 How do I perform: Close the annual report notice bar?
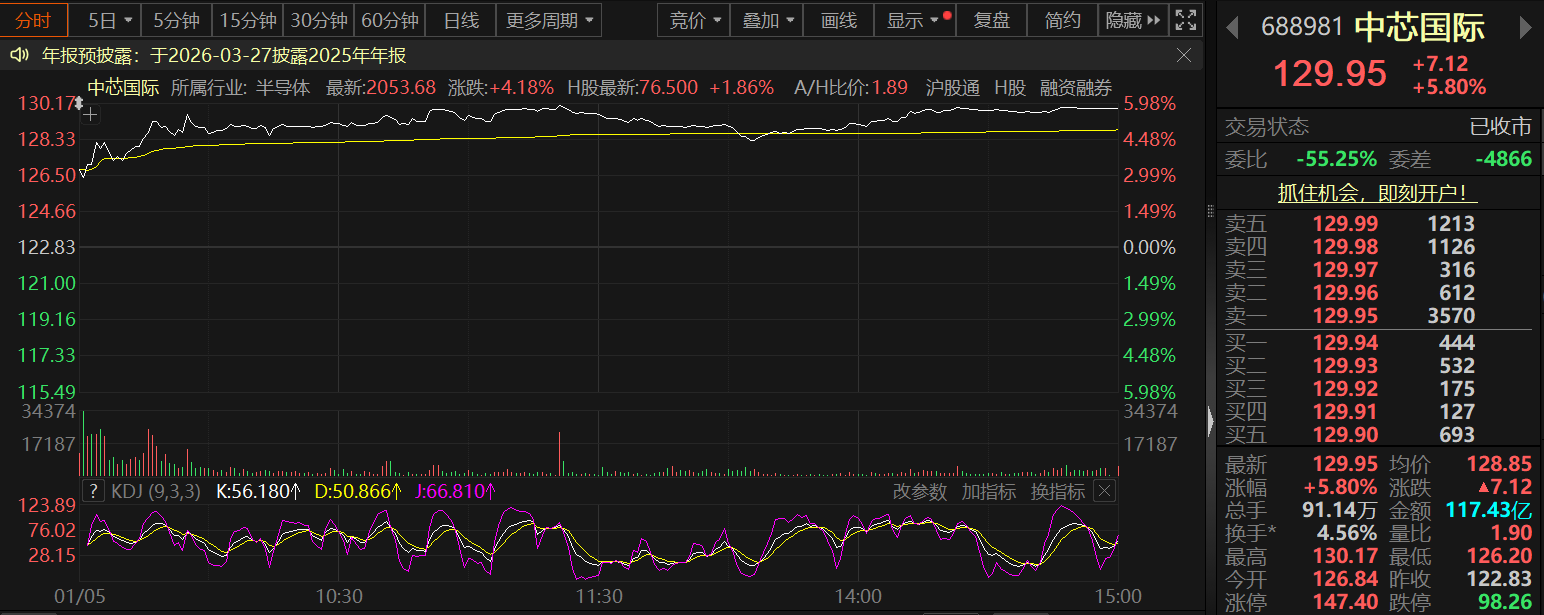pyautogui.click(x=1184, y=56)
